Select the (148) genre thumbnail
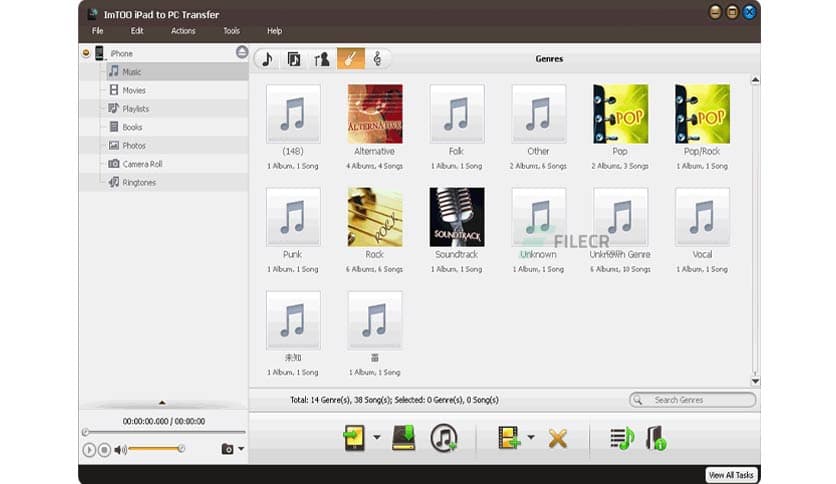This screenshot has height=484, width=836. click(293, 114)
